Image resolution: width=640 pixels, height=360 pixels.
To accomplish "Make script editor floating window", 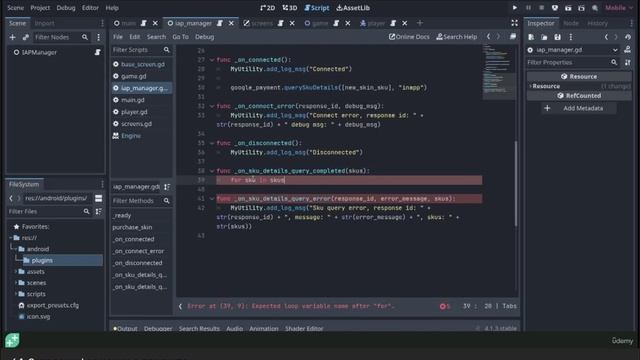I will tap(513, 37).
